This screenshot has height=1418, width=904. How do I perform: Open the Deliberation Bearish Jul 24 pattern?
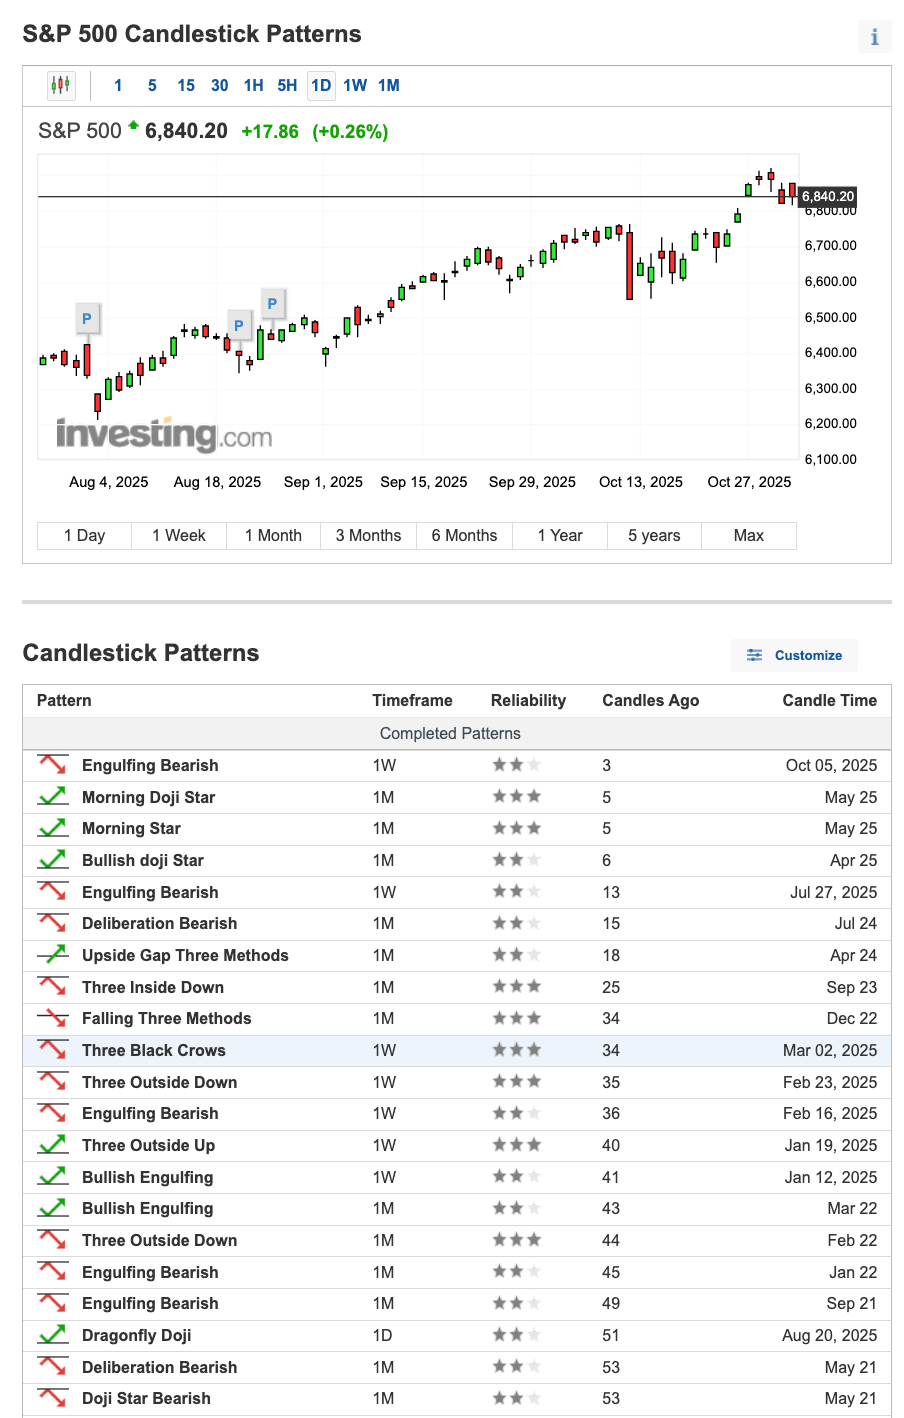coord(159,923)
